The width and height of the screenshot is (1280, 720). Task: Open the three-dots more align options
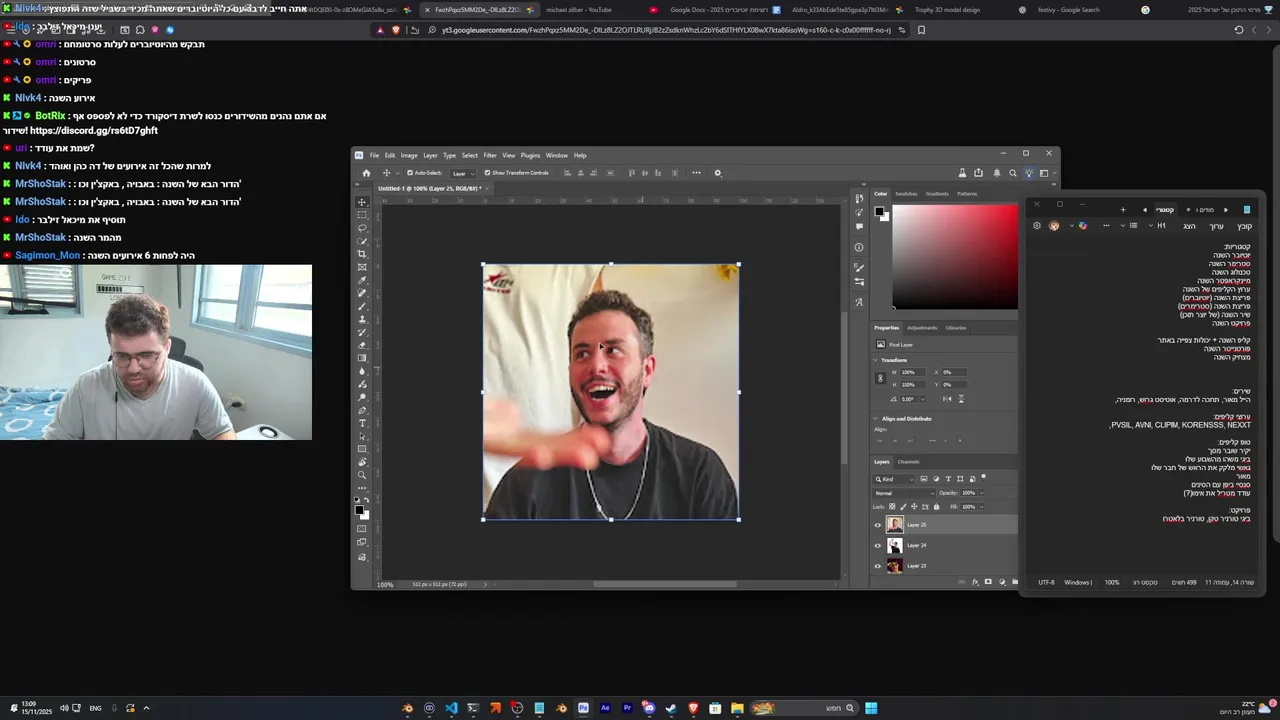coord(697,173)
